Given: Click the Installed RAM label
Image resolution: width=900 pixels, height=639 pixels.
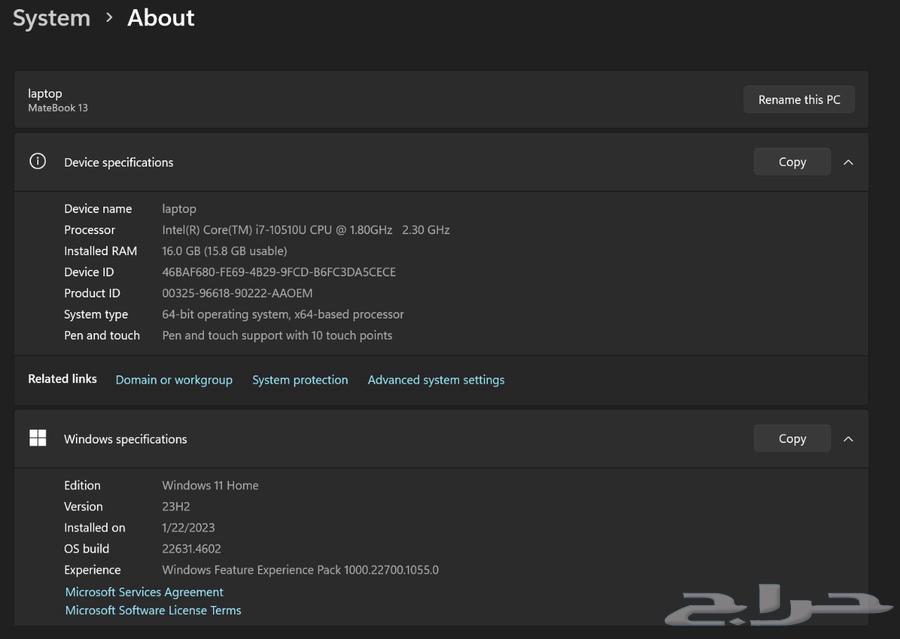Looking at the screenshot, I should [100, 251].
